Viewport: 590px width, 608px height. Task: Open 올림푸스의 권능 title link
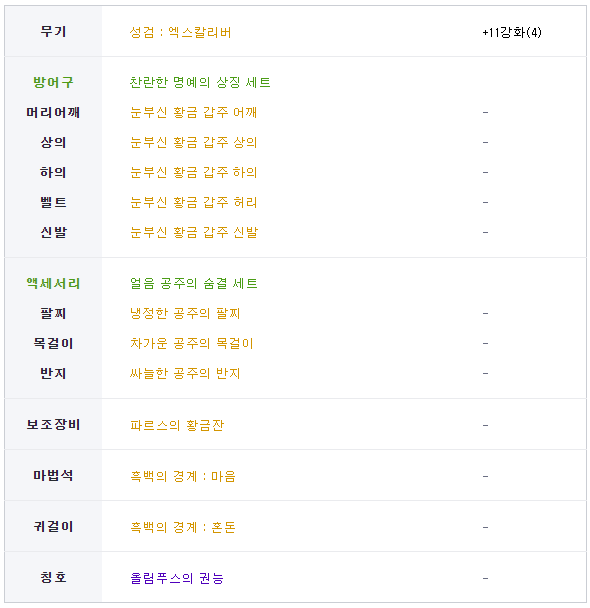[x=177, y=579]
